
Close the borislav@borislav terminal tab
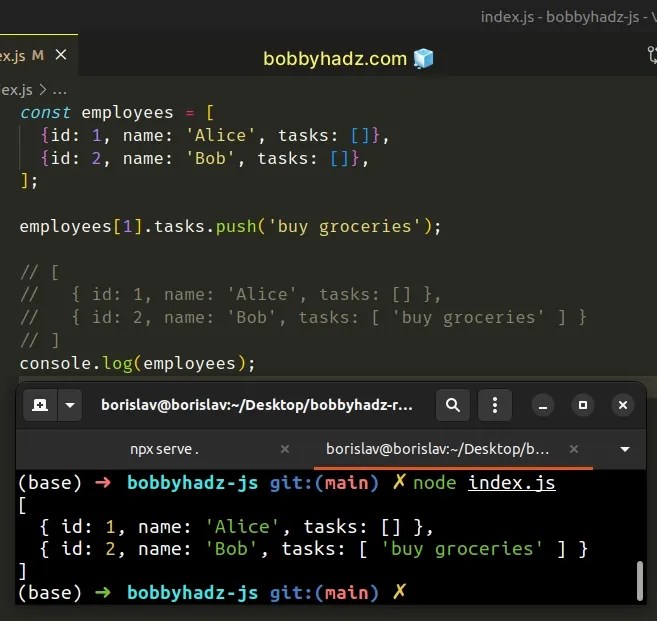click(x=574, y=449)
